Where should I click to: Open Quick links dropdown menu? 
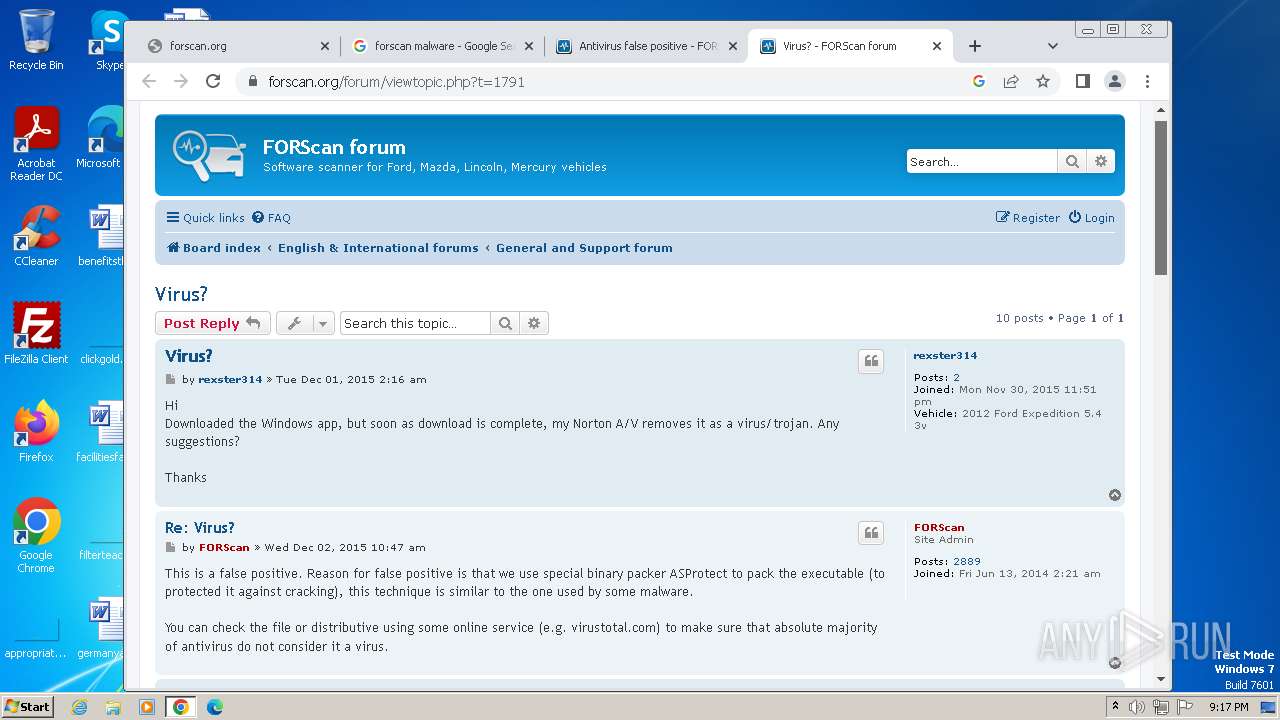(205, 218)
